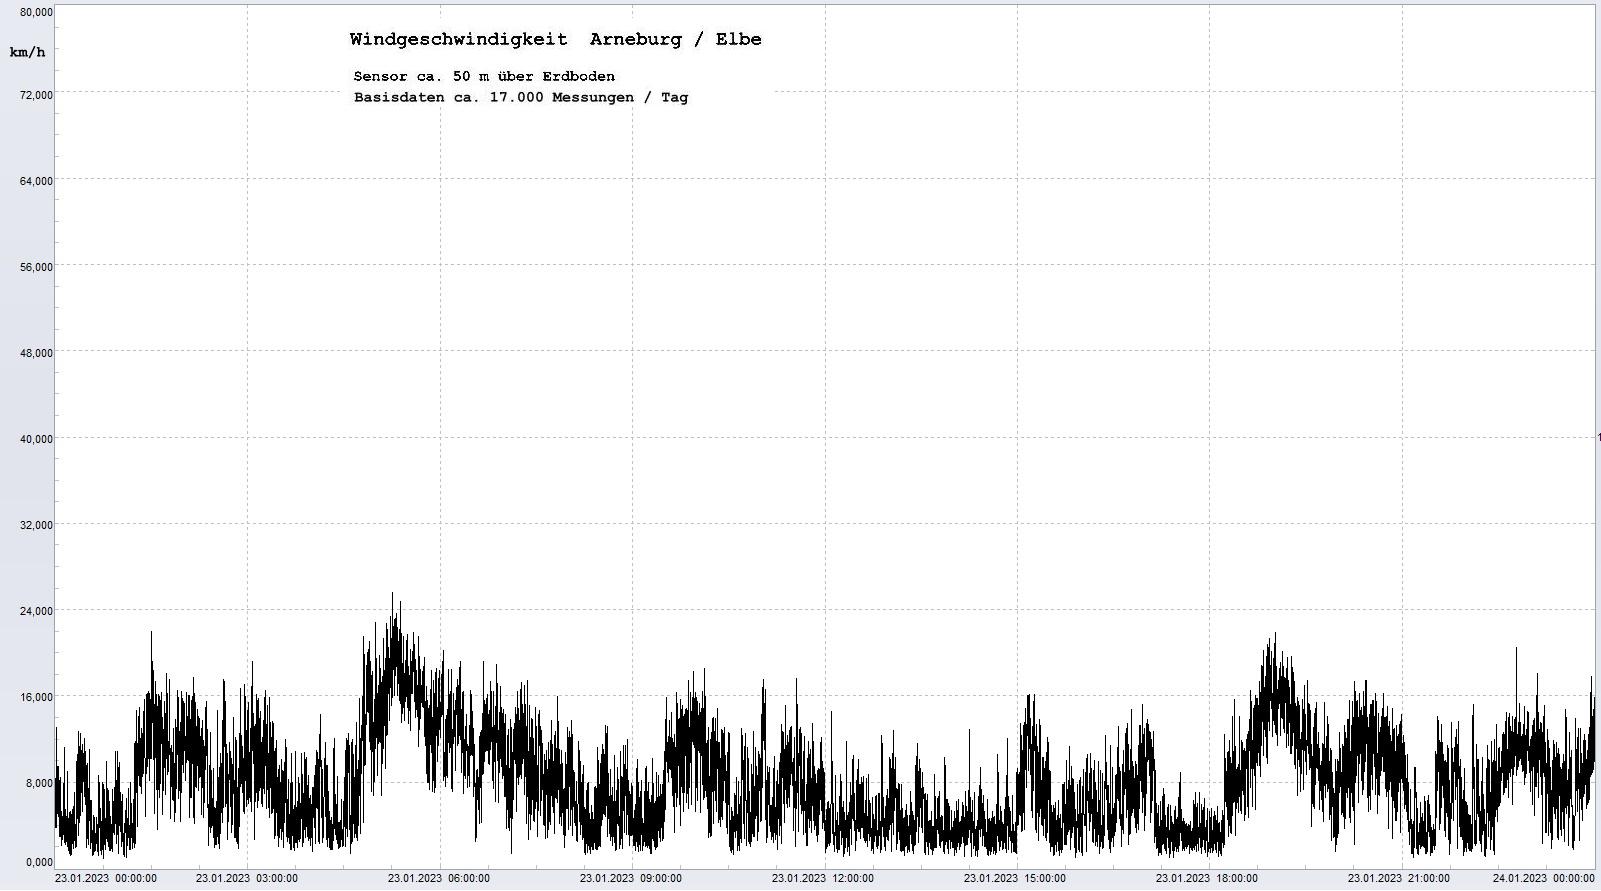The width and height of the screenshot is (1601, 891).
Task: Pick the 23.01.2023 09:00:00 time label
Action: (631, 879)
